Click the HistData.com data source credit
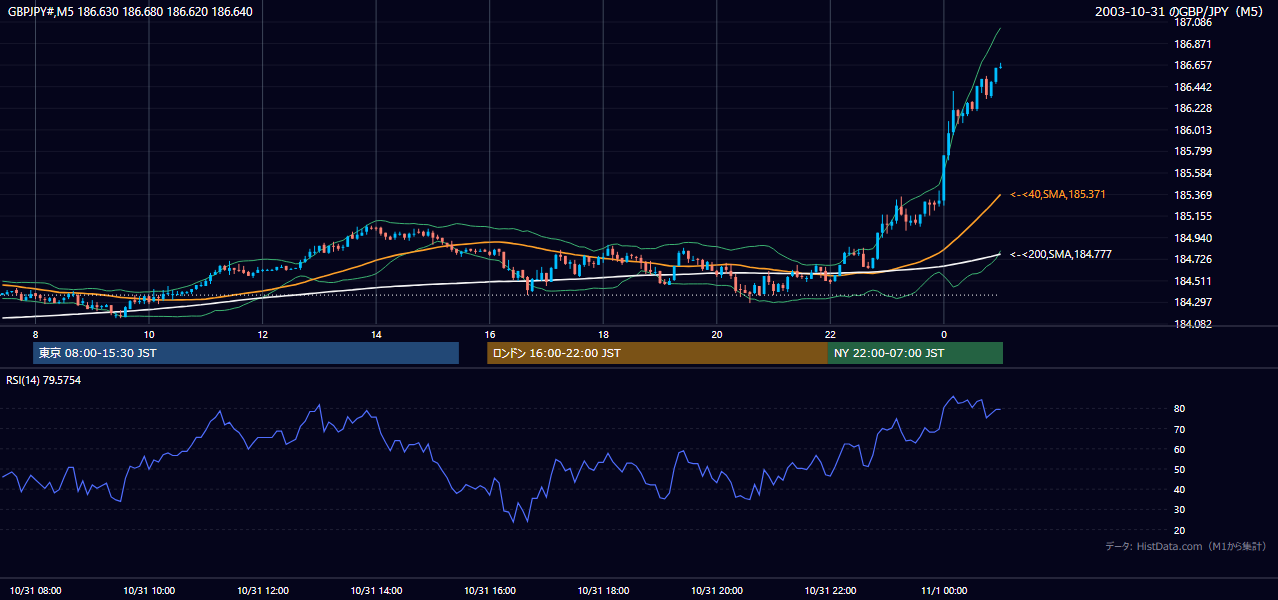 point(1186,546)
